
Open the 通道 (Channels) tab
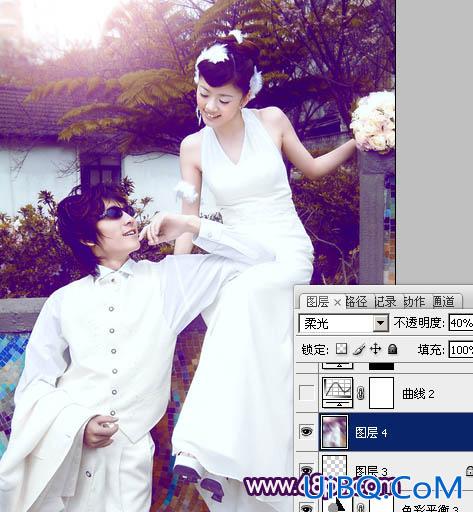click(x=444, y=302)
